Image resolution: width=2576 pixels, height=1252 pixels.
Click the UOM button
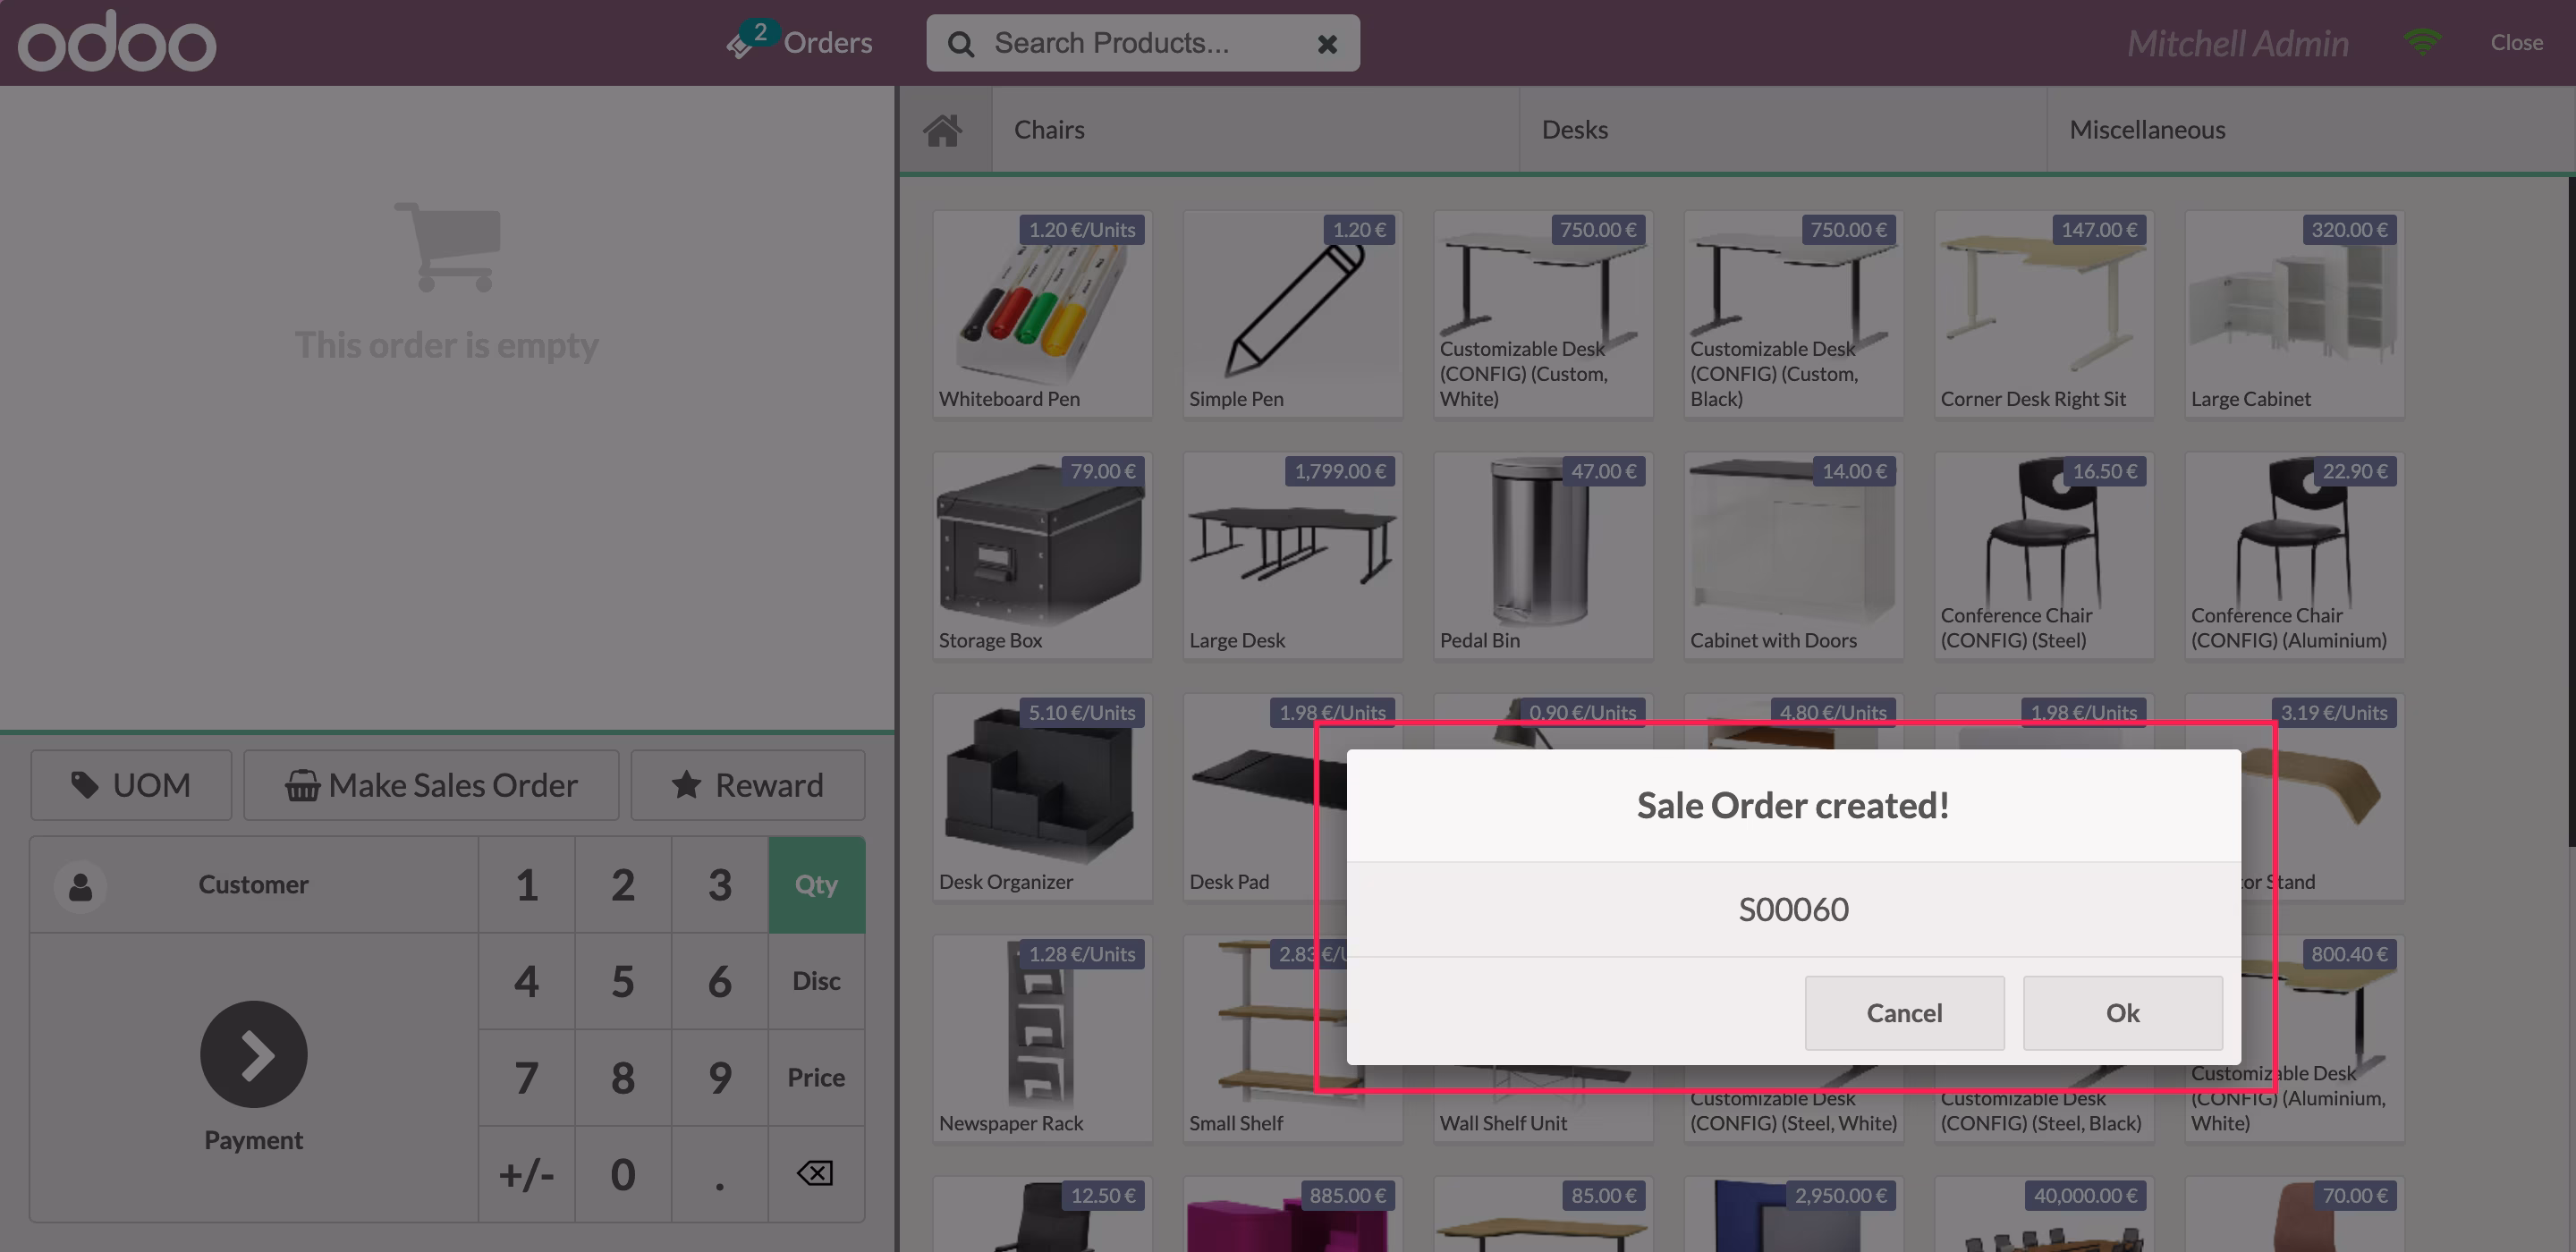(x=131, y=785)
